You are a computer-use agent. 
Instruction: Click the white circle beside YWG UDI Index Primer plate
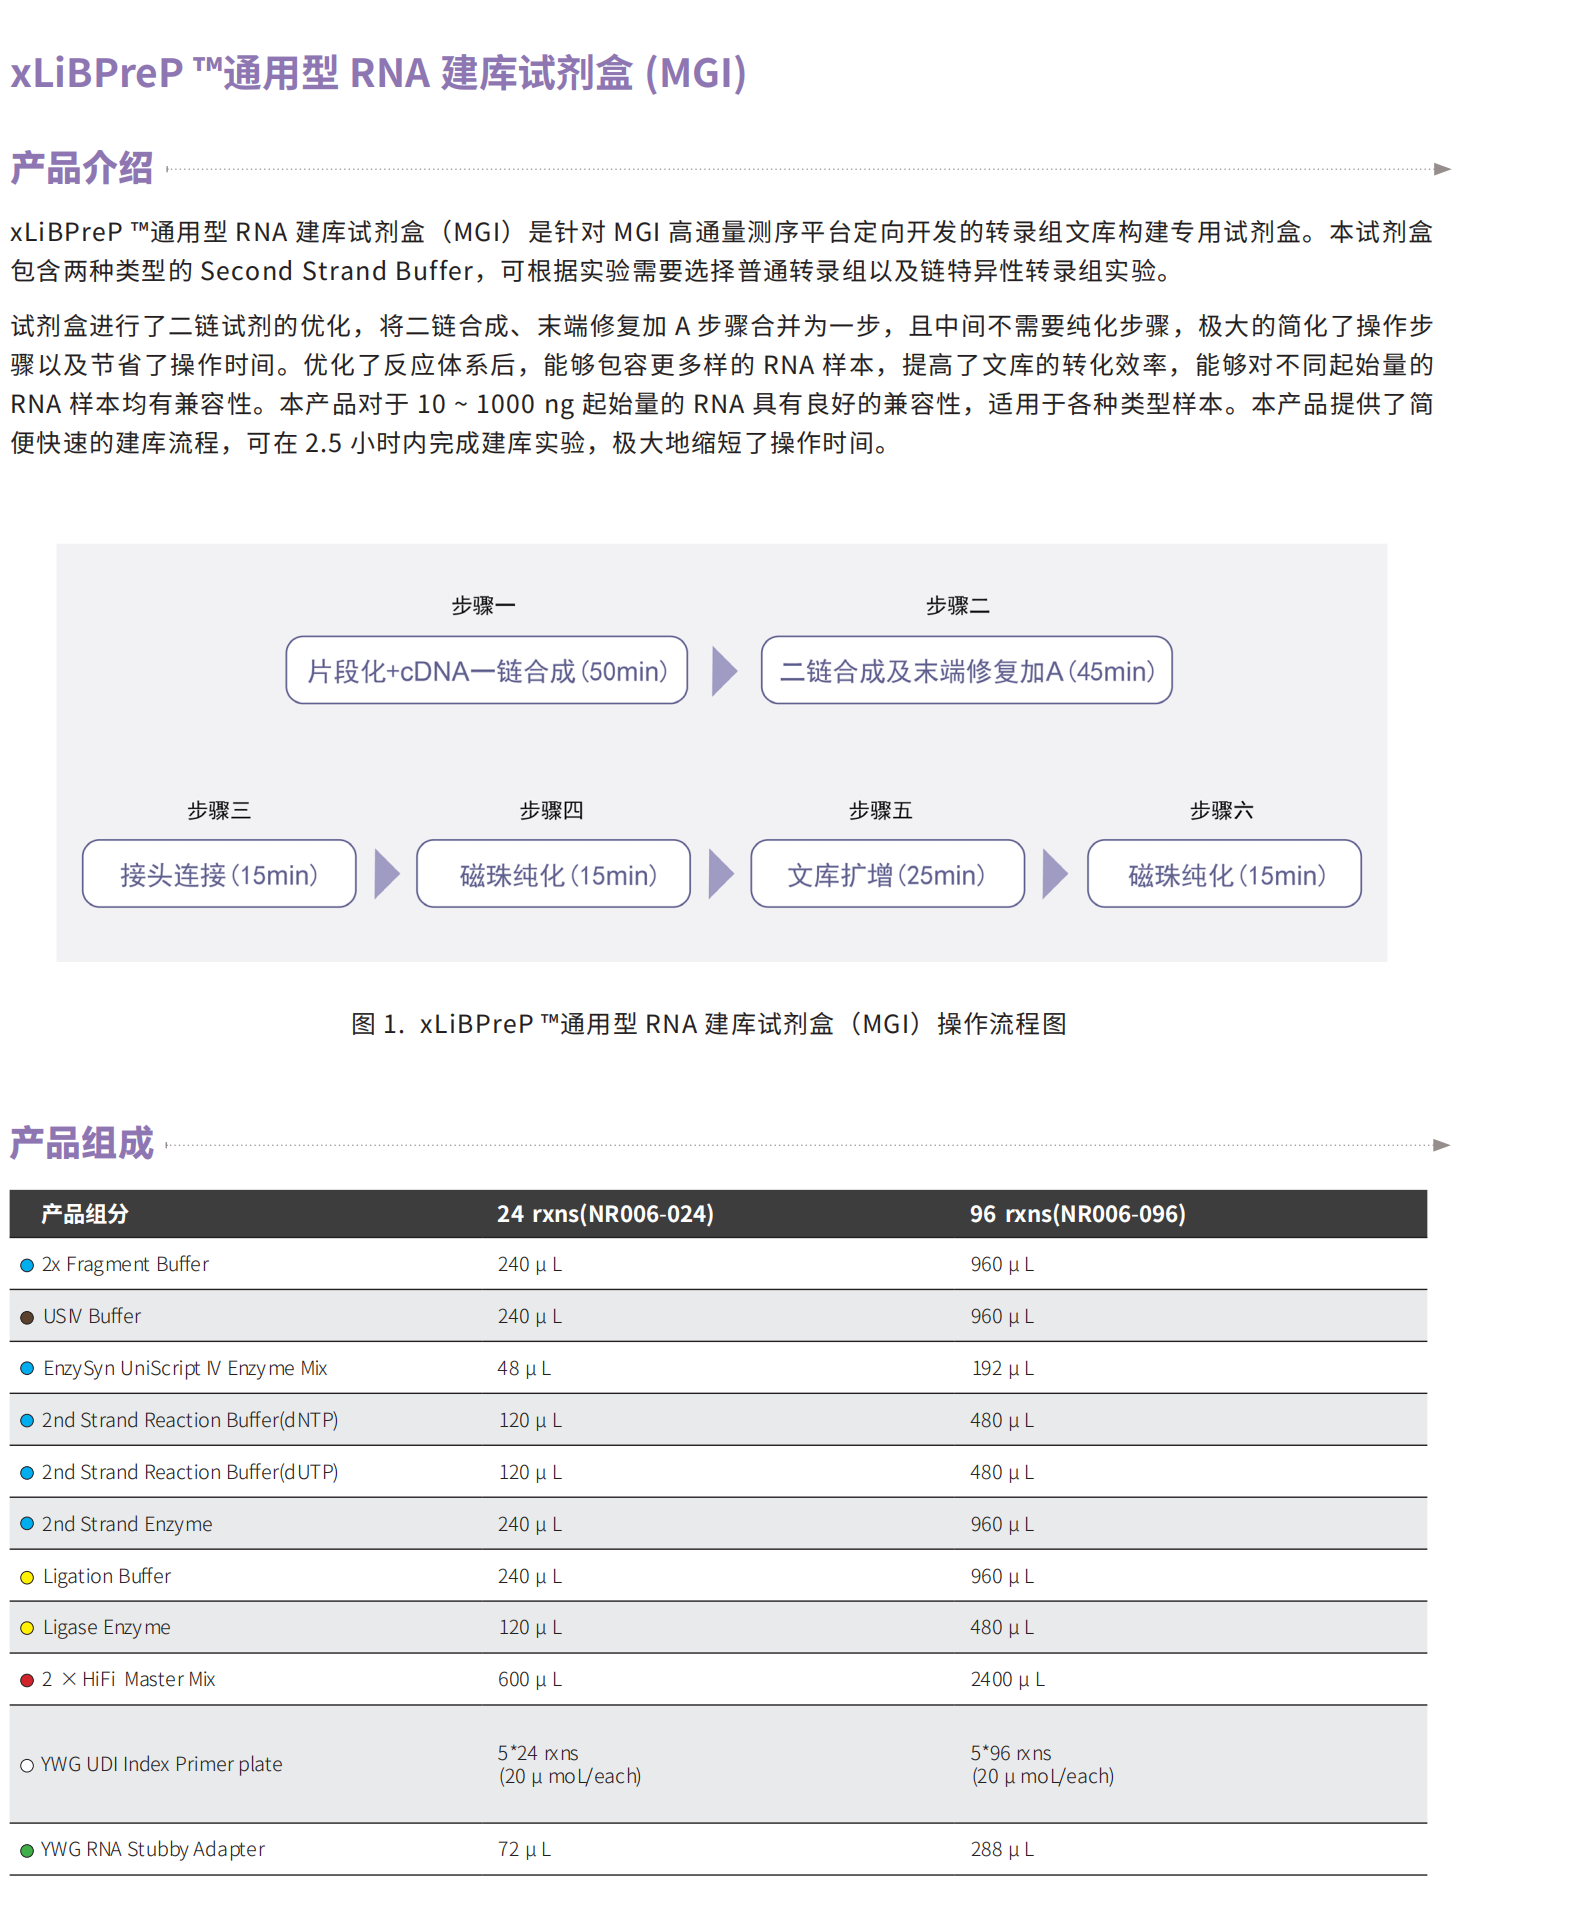click(27, 1765)
